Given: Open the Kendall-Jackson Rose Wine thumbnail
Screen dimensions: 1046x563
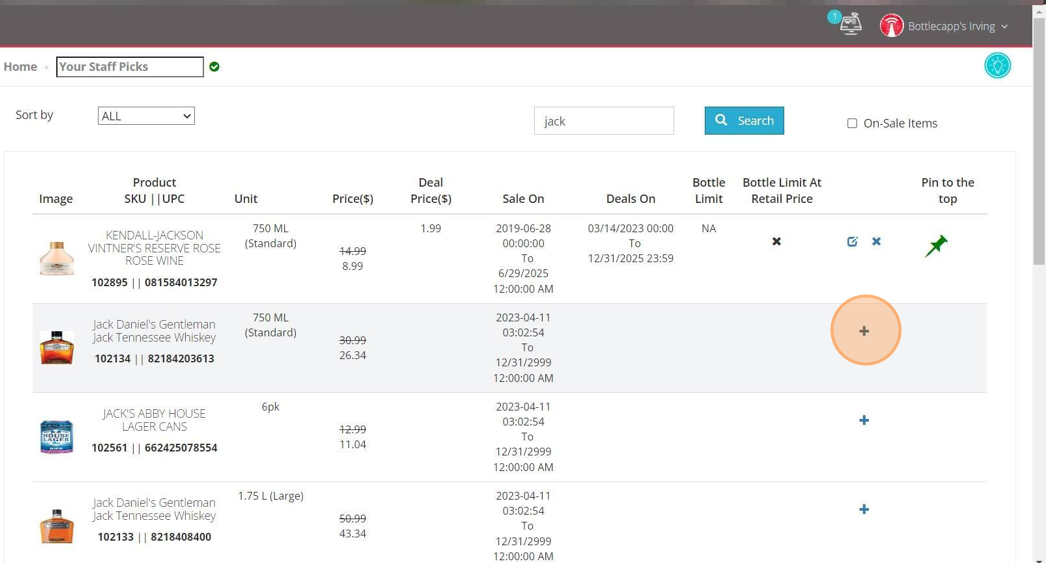Looking at the screenshot, I should pyautogui.click(x=57, y=258).
